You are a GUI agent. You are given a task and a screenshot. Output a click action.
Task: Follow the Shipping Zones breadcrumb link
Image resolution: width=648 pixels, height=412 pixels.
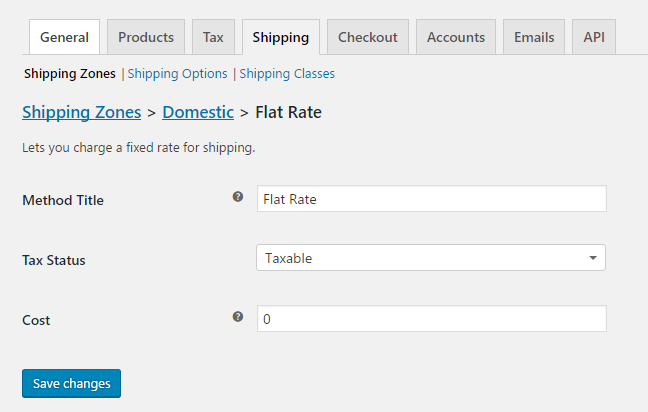(x=82, y=112)
